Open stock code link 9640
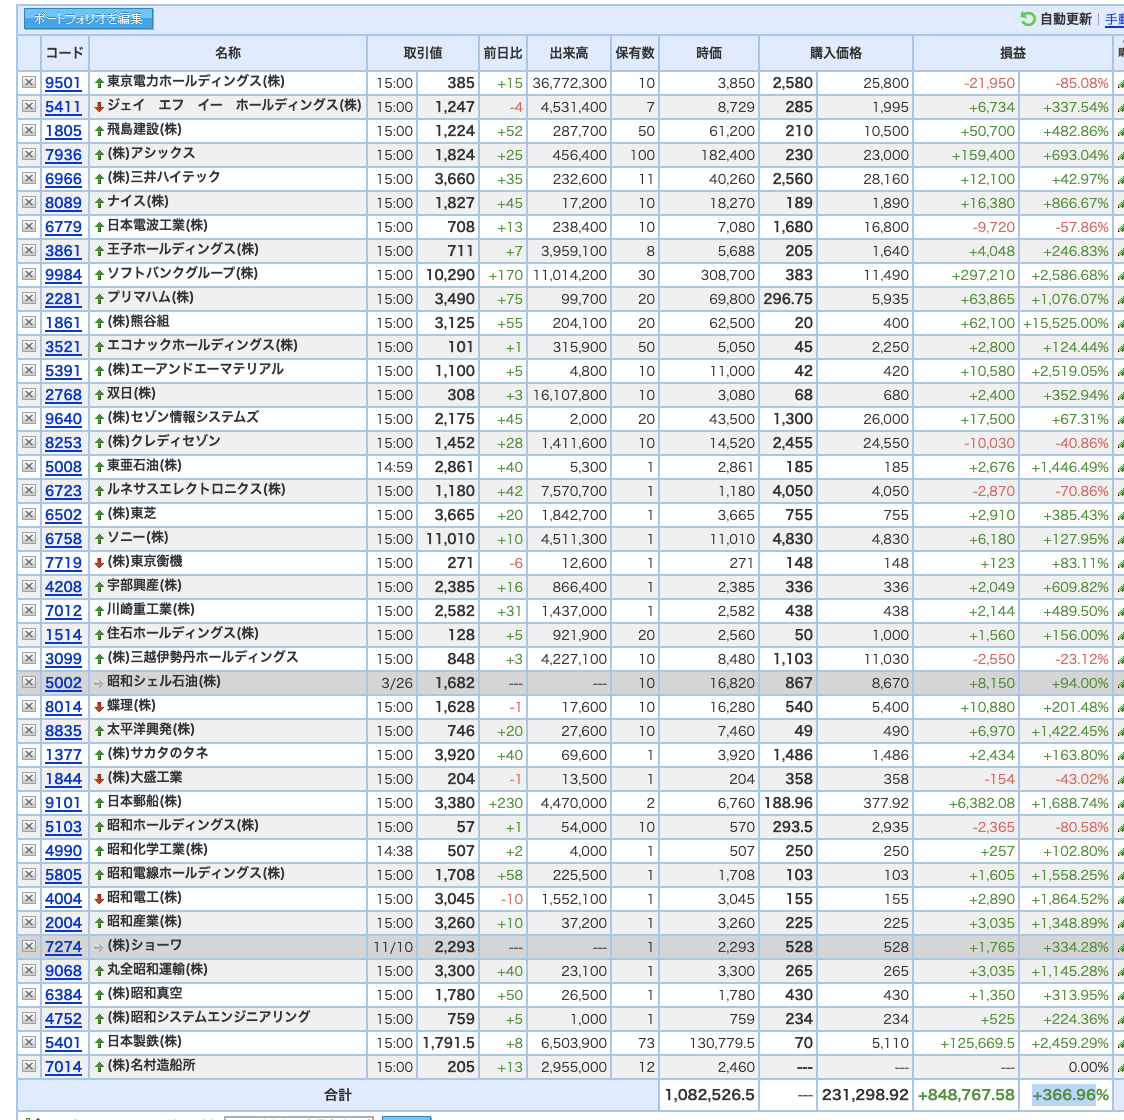 point(63,419)
